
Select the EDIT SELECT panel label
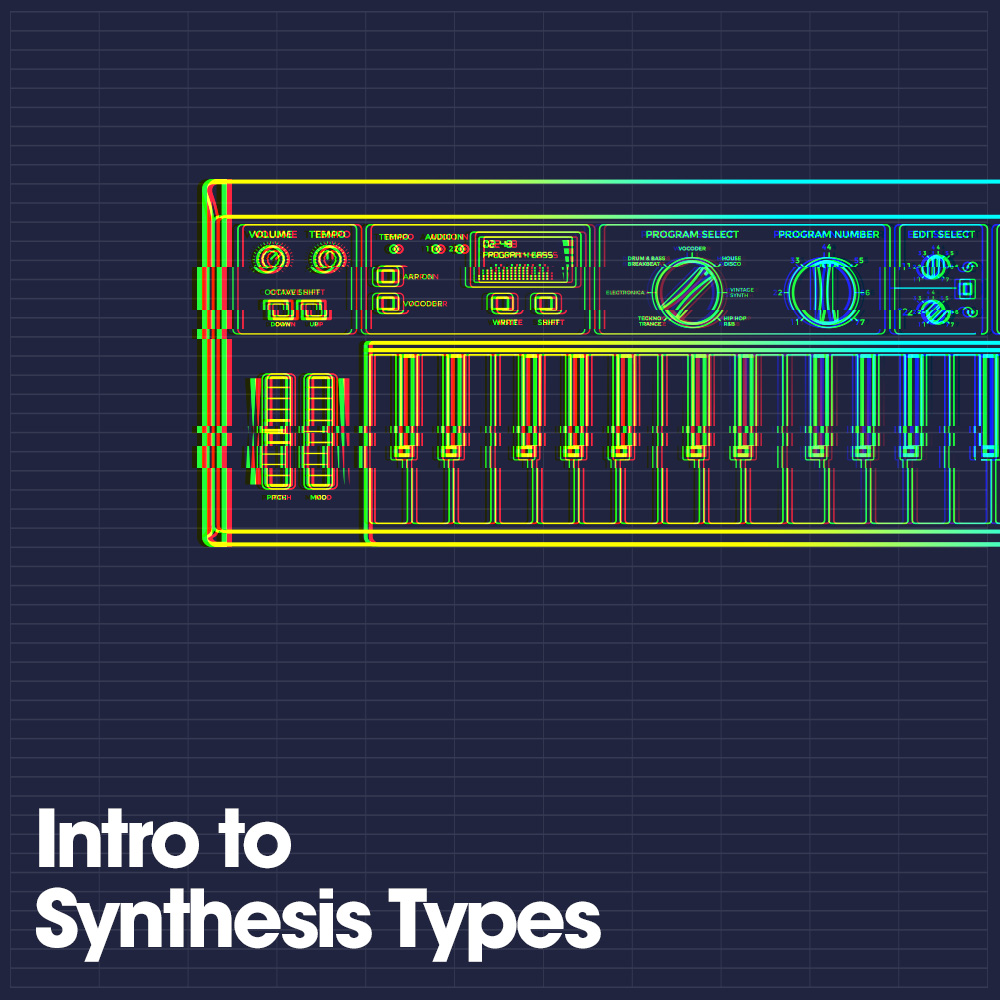pos(942,233)
